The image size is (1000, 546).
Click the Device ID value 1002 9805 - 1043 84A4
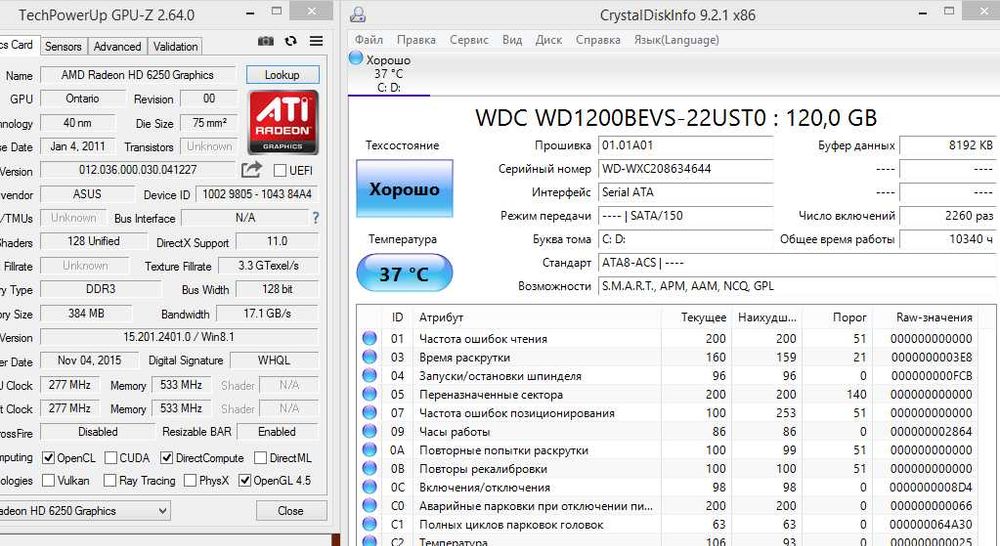pyautogui.click(x=257, y=194)
